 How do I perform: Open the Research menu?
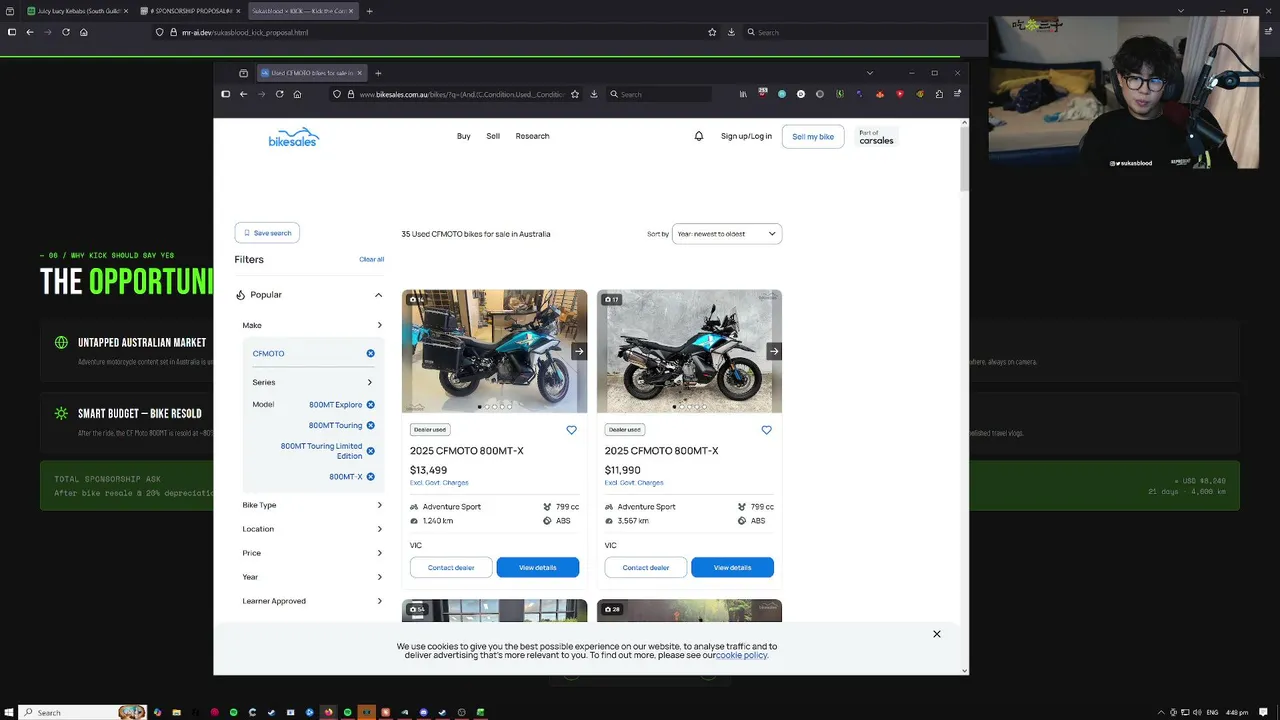[532, 136]
